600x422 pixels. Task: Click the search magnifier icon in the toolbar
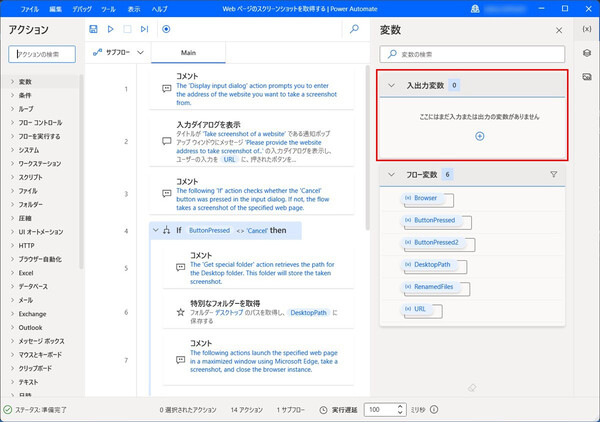click(x=354, y=30)
